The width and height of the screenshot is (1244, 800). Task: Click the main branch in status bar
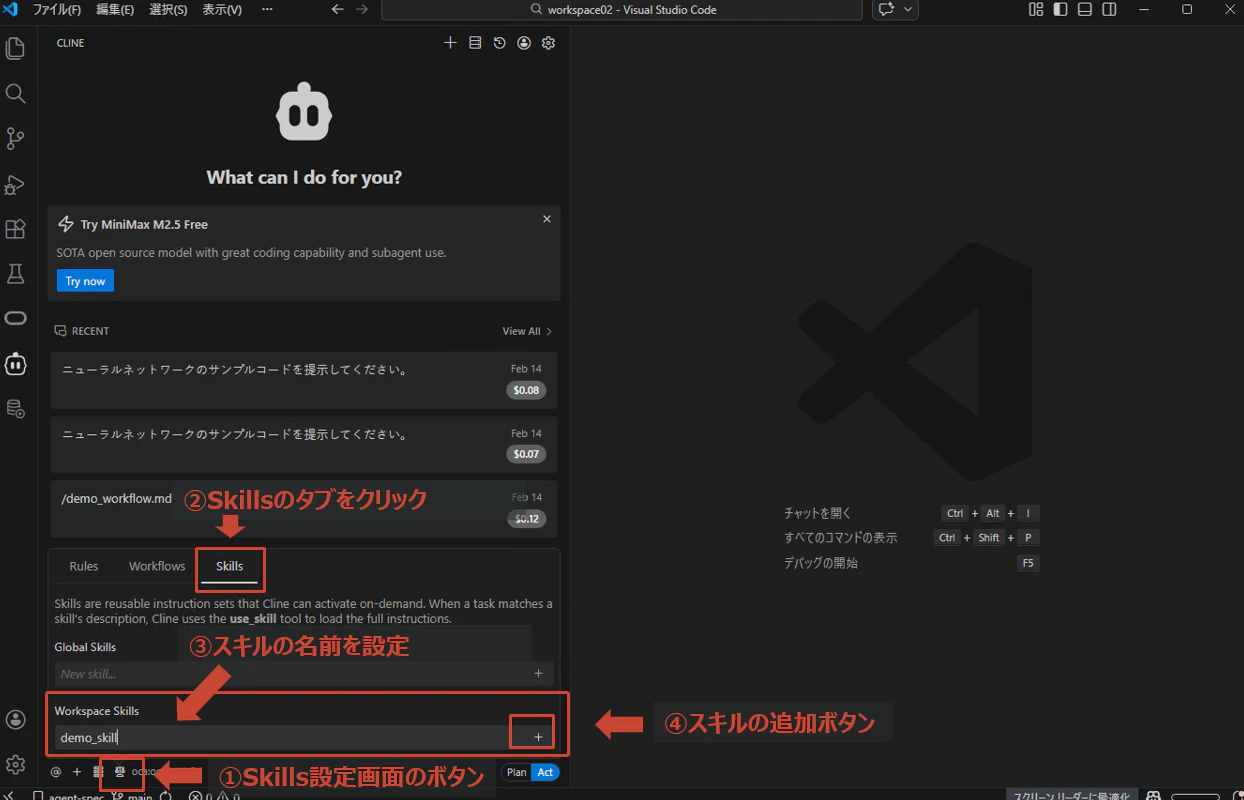(x=131, y=796)
